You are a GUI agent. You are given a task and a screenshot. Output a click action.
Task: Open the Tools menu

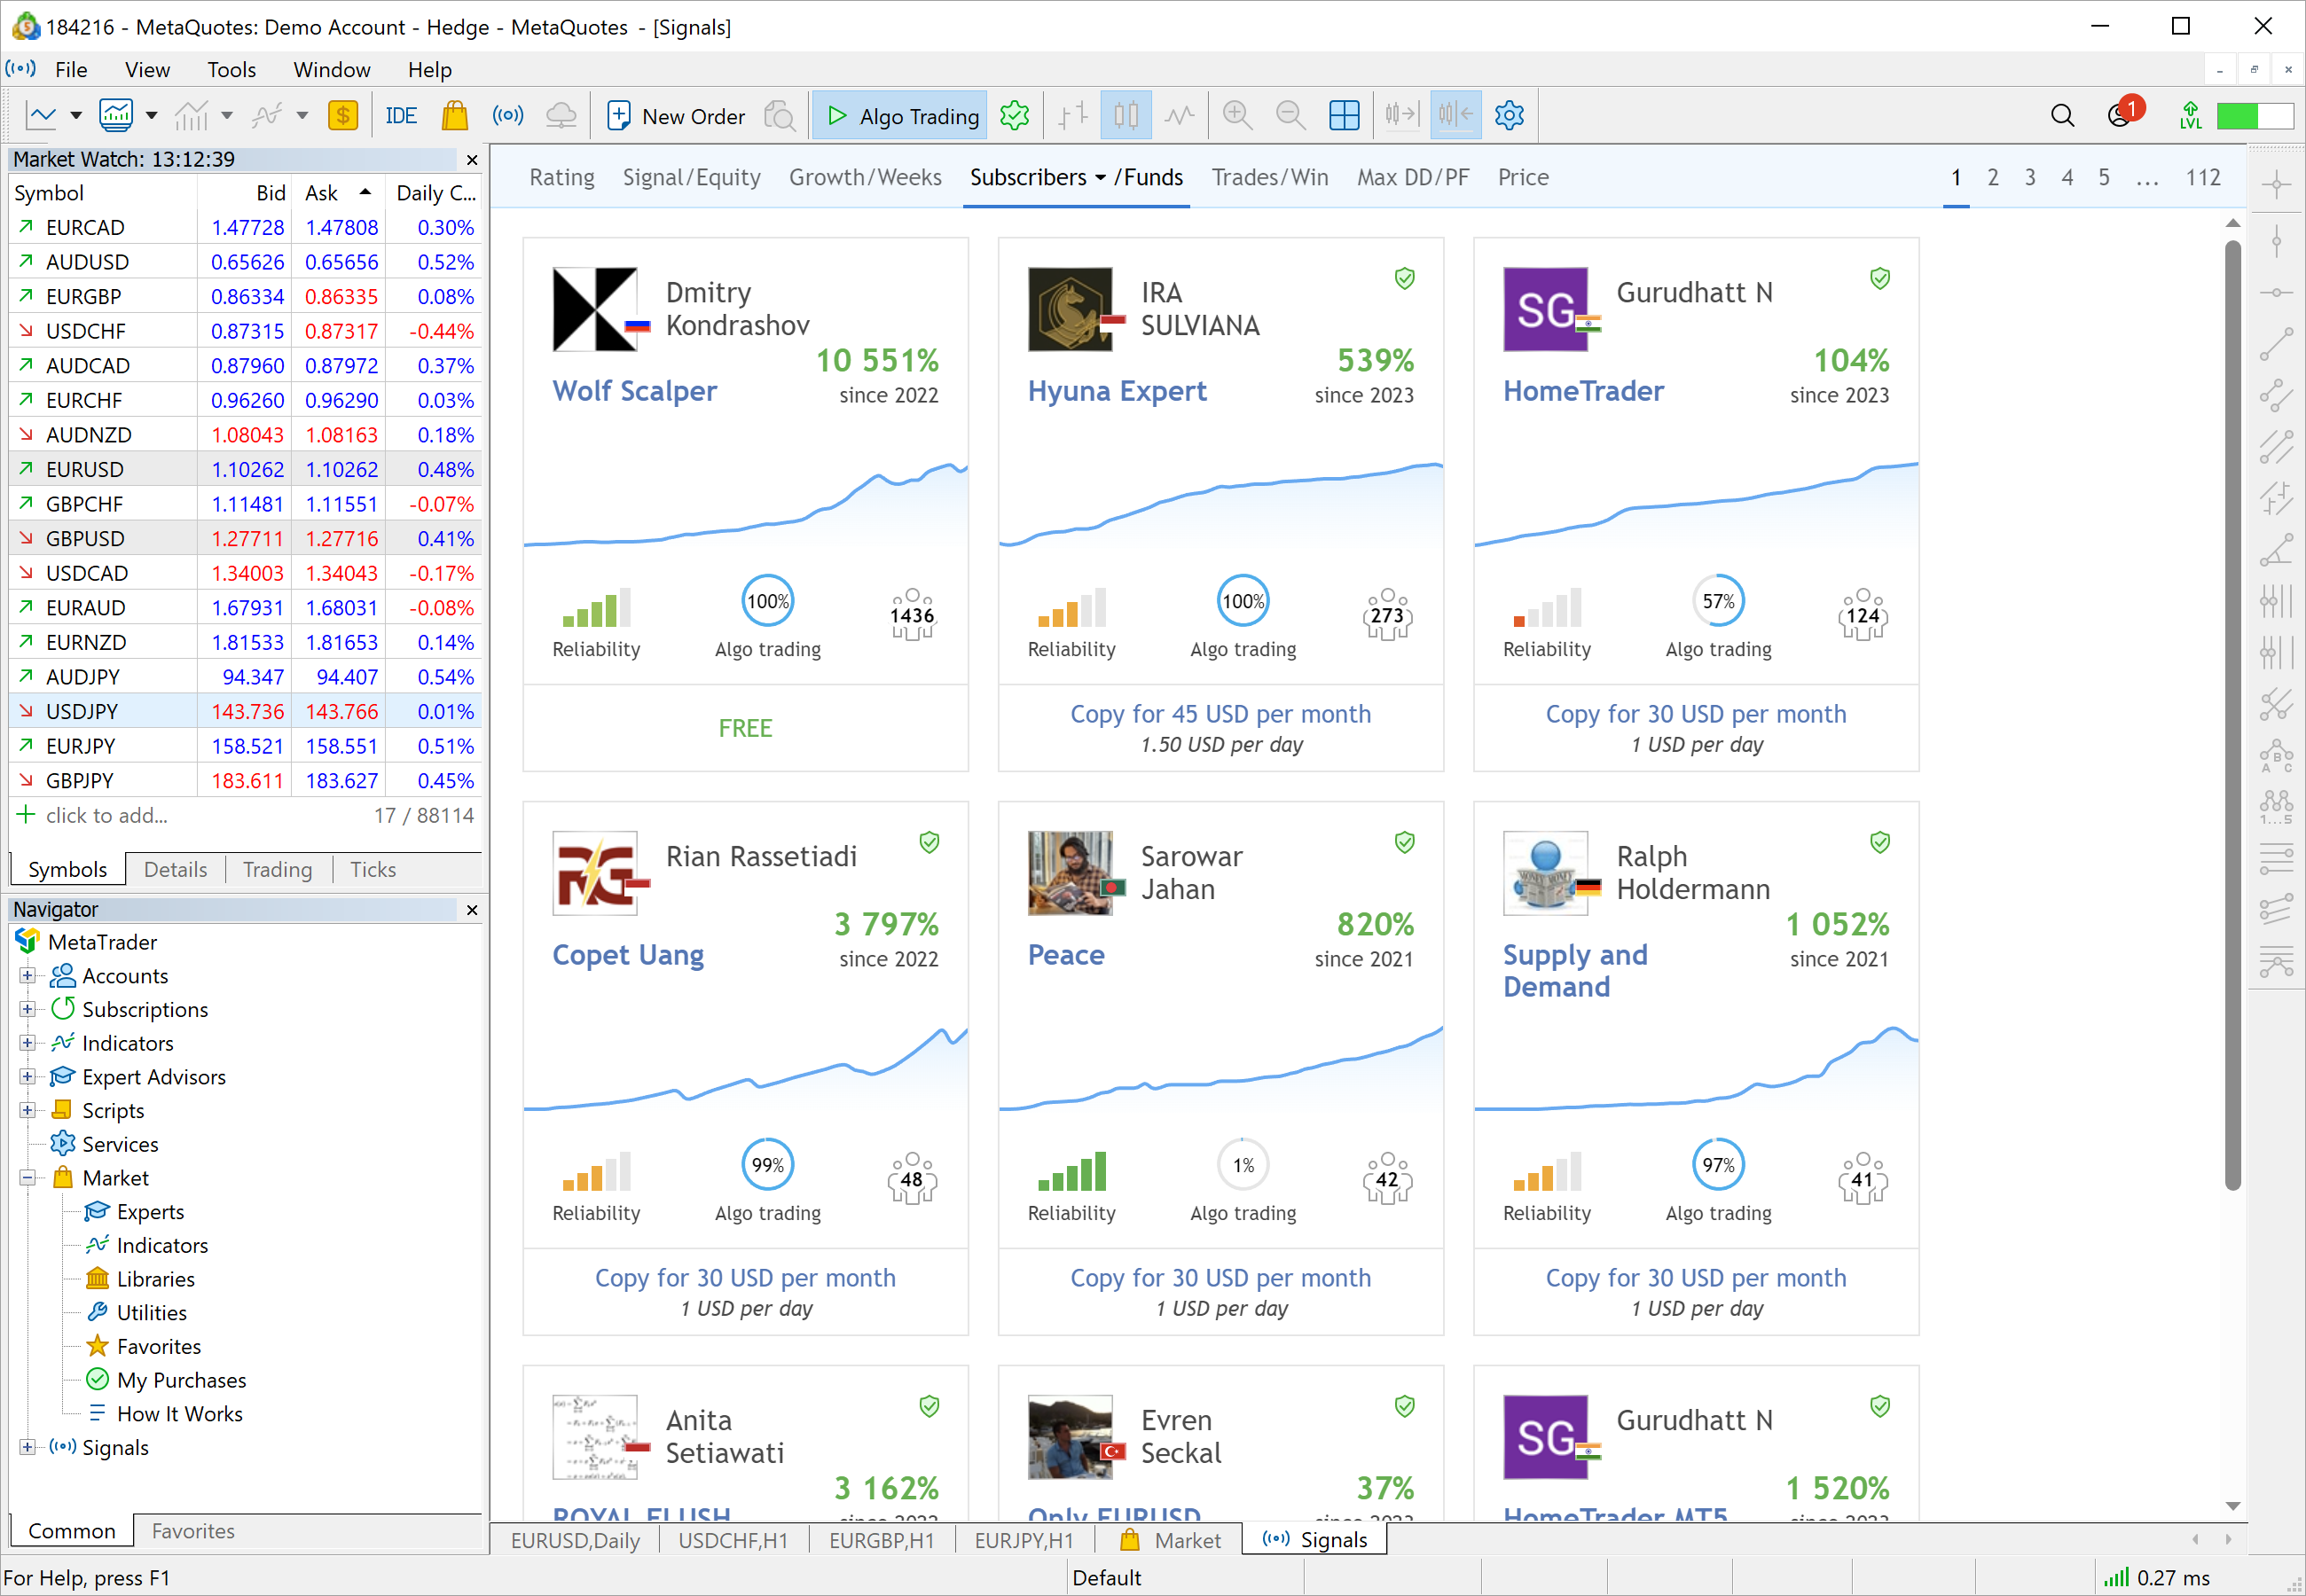pyautogui.click(x=231, y=70)
